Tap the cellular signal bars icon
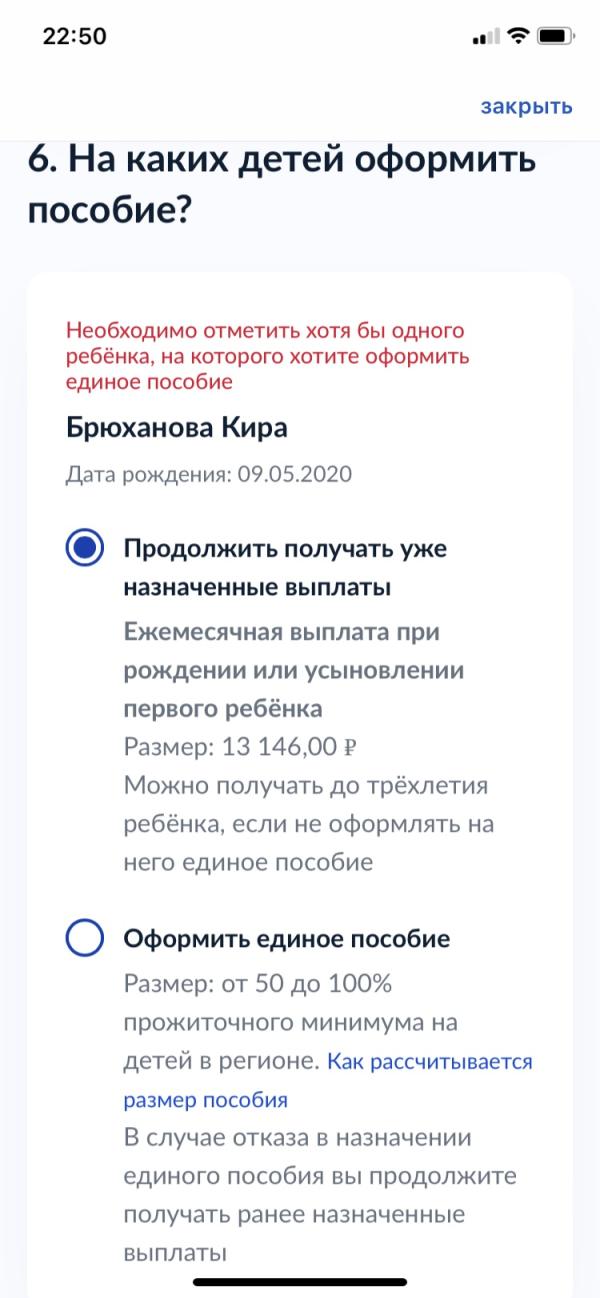Image resolution: width=600 pixels, height=1298 pixels. pyautogui.click(x=485, y=37)
